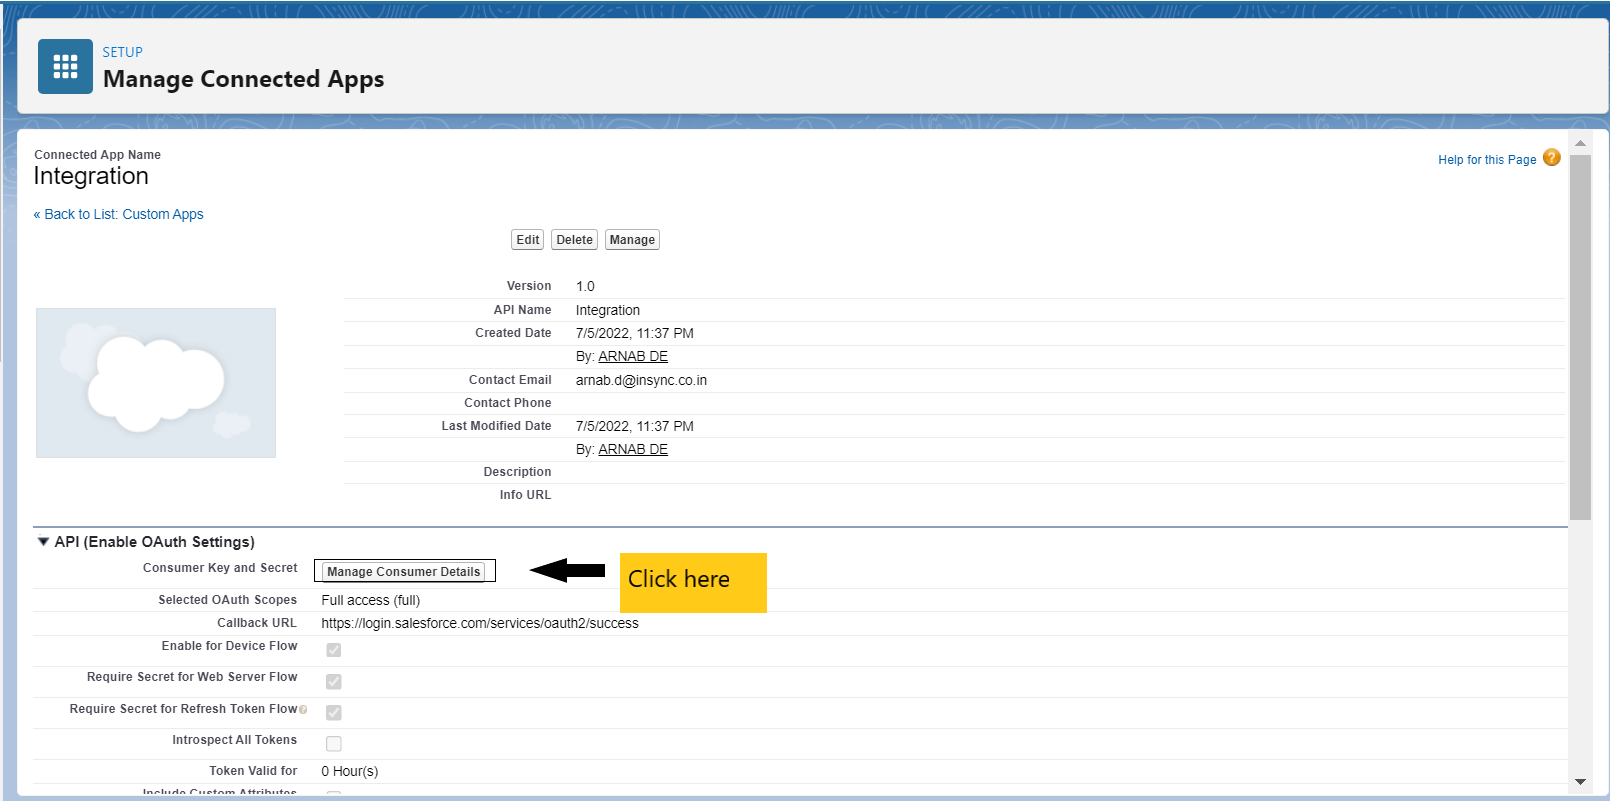
Task: Click the SETUP breadcrumb label
Action: (123, 52)
